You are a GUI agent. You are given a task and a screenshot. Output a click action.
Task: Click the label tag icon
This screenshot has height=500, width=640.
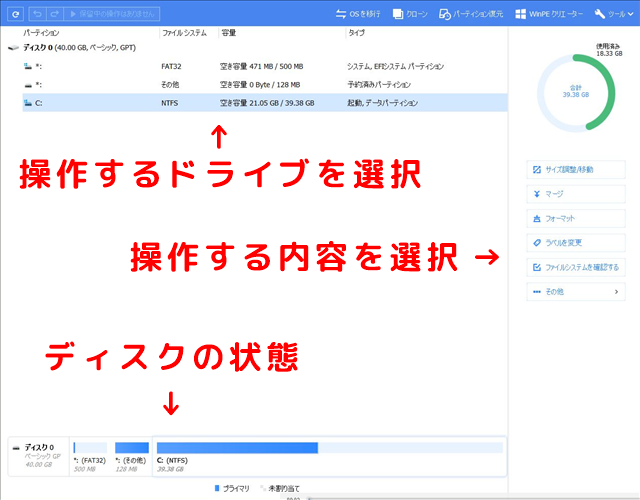click(537, 242)
